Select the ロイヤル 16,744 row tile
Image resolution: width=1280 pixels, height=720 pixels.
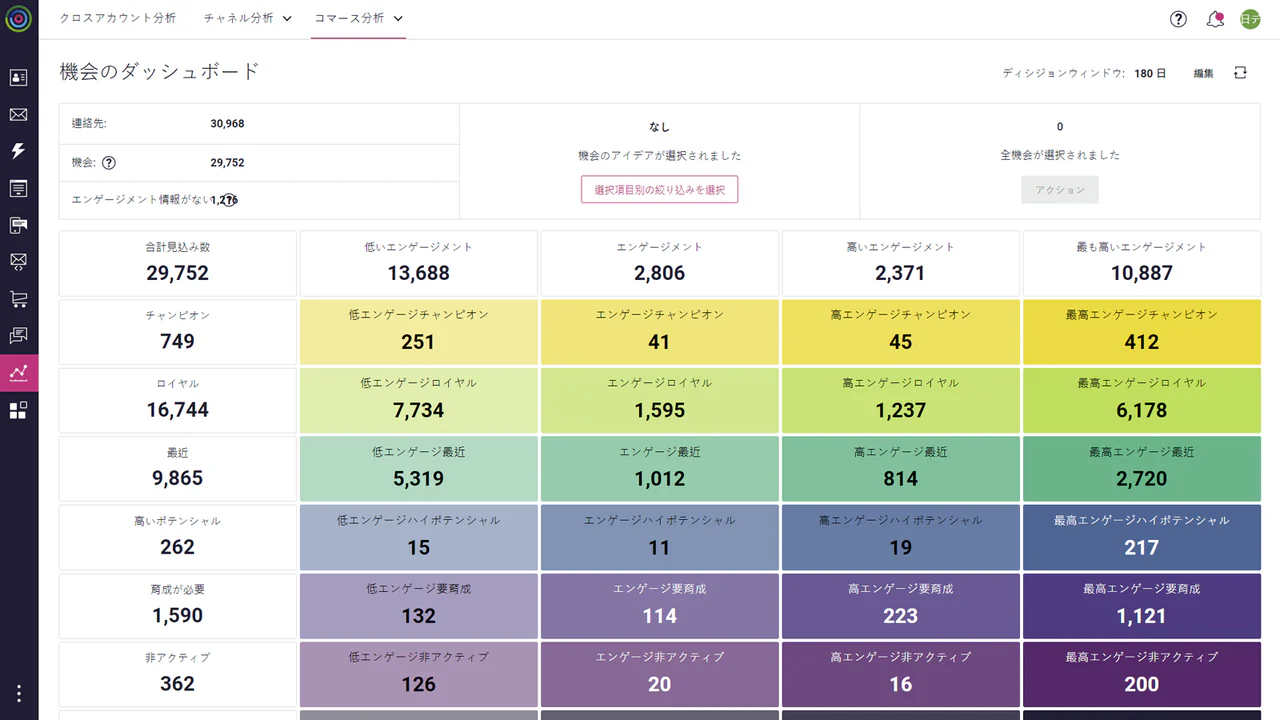click(178, 400)
